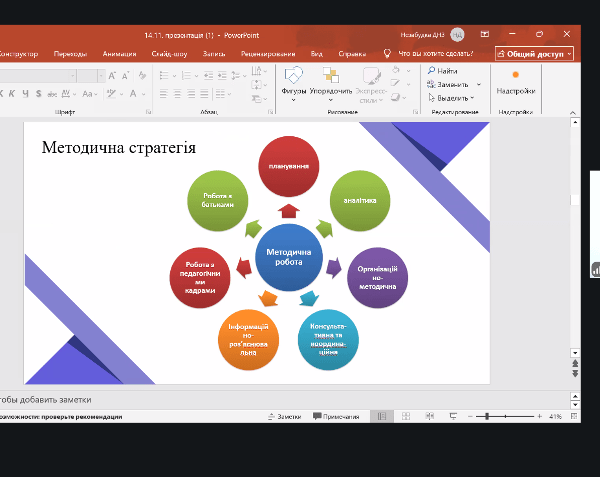
Task: Toggle Примечания comments pane
Action: coord(335,416)
